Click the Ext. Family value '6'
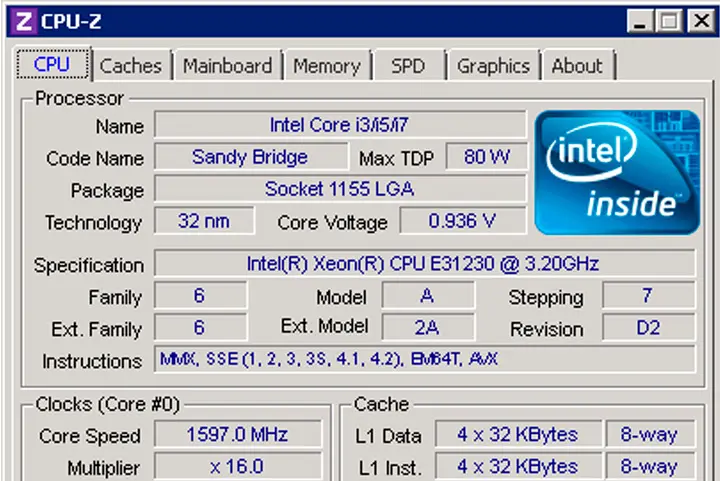The image size is (720, 481). [x=200, y=328]
